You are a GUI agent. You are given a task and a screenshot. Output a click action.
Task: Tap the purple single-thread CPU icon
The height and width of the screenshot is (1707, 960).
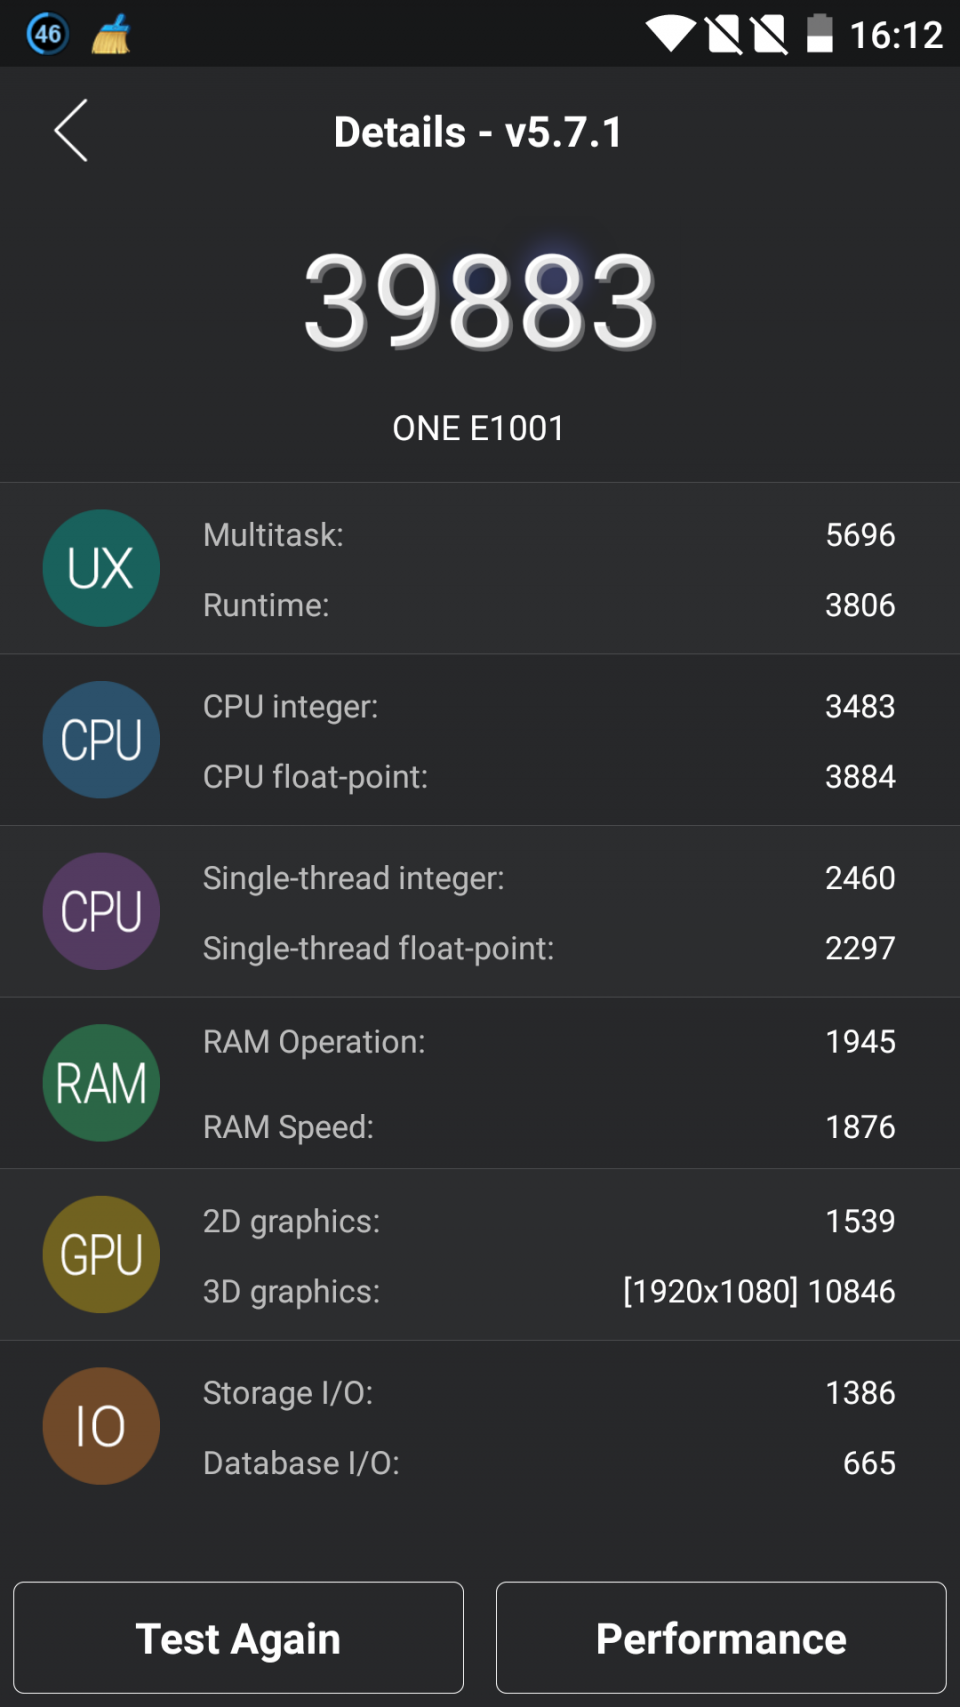(x=100, y=911)
